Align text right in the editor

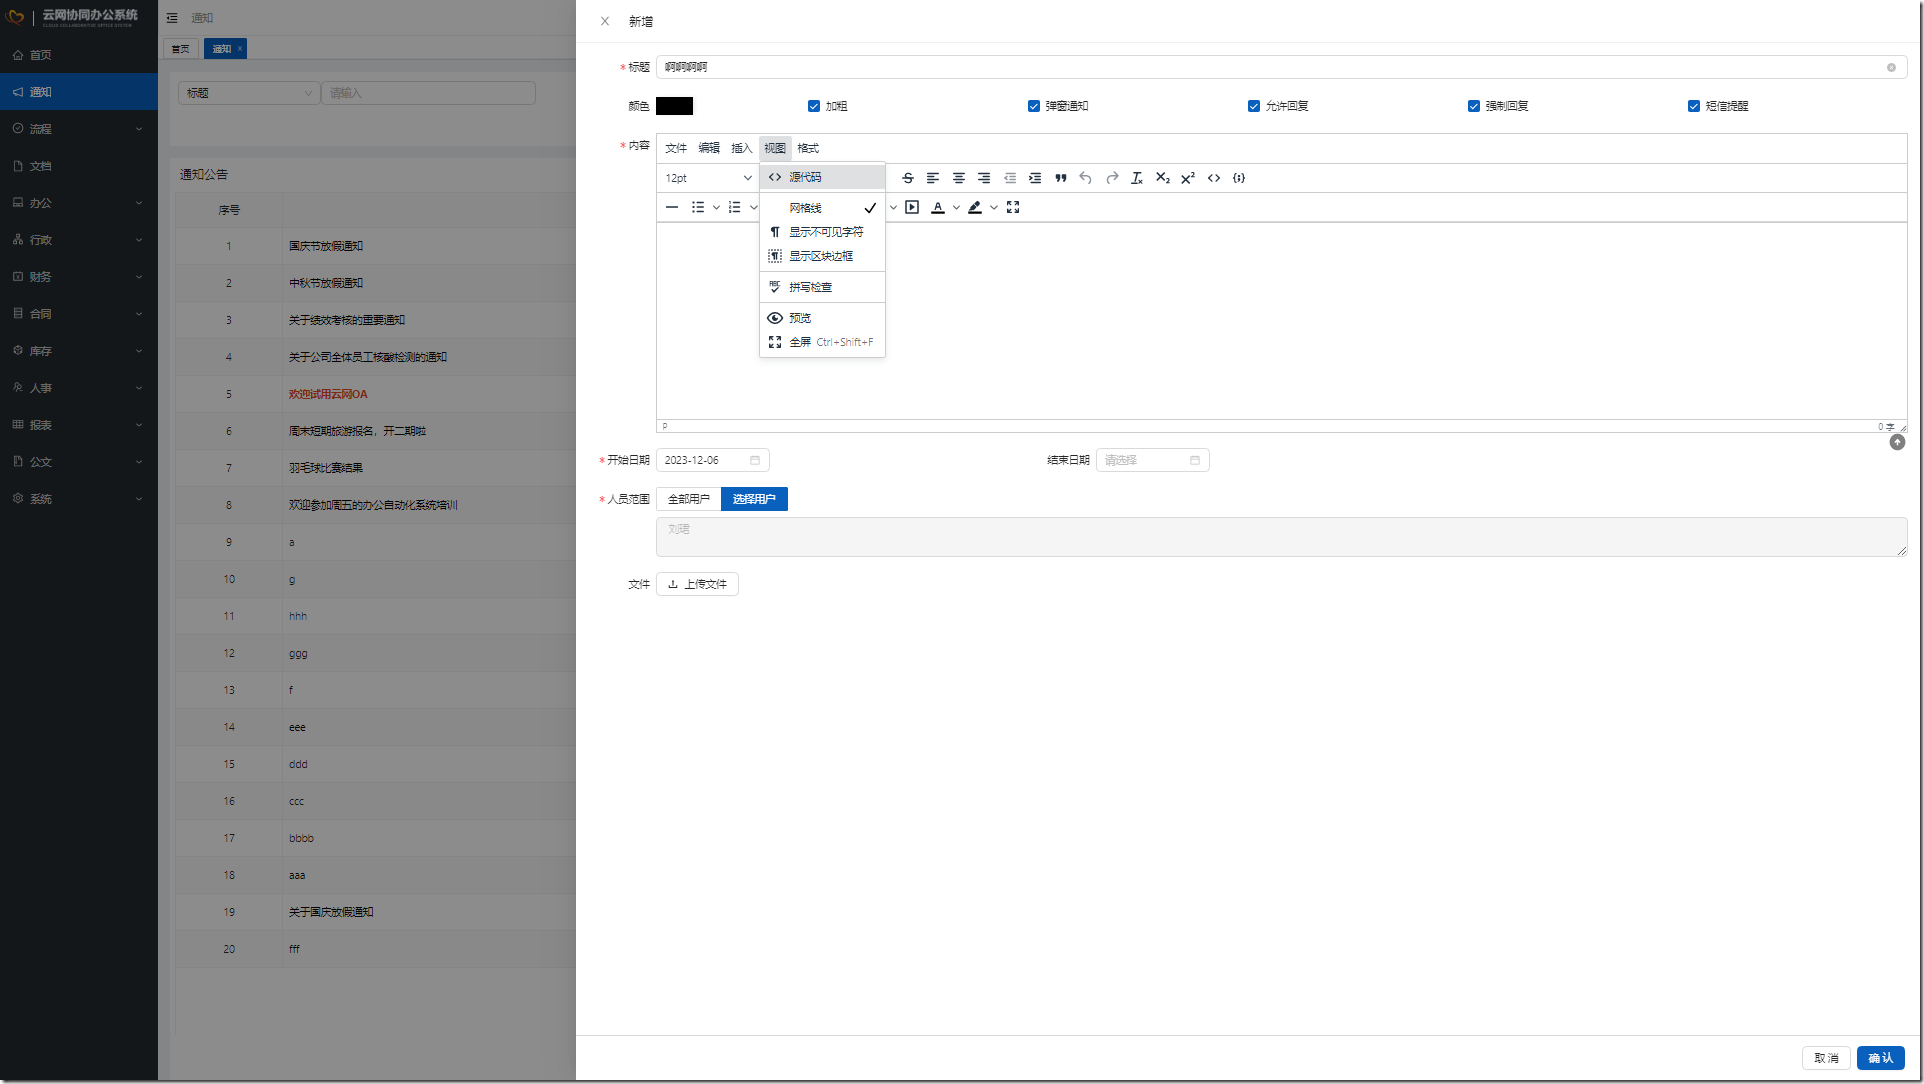click(x=984, y=178)
